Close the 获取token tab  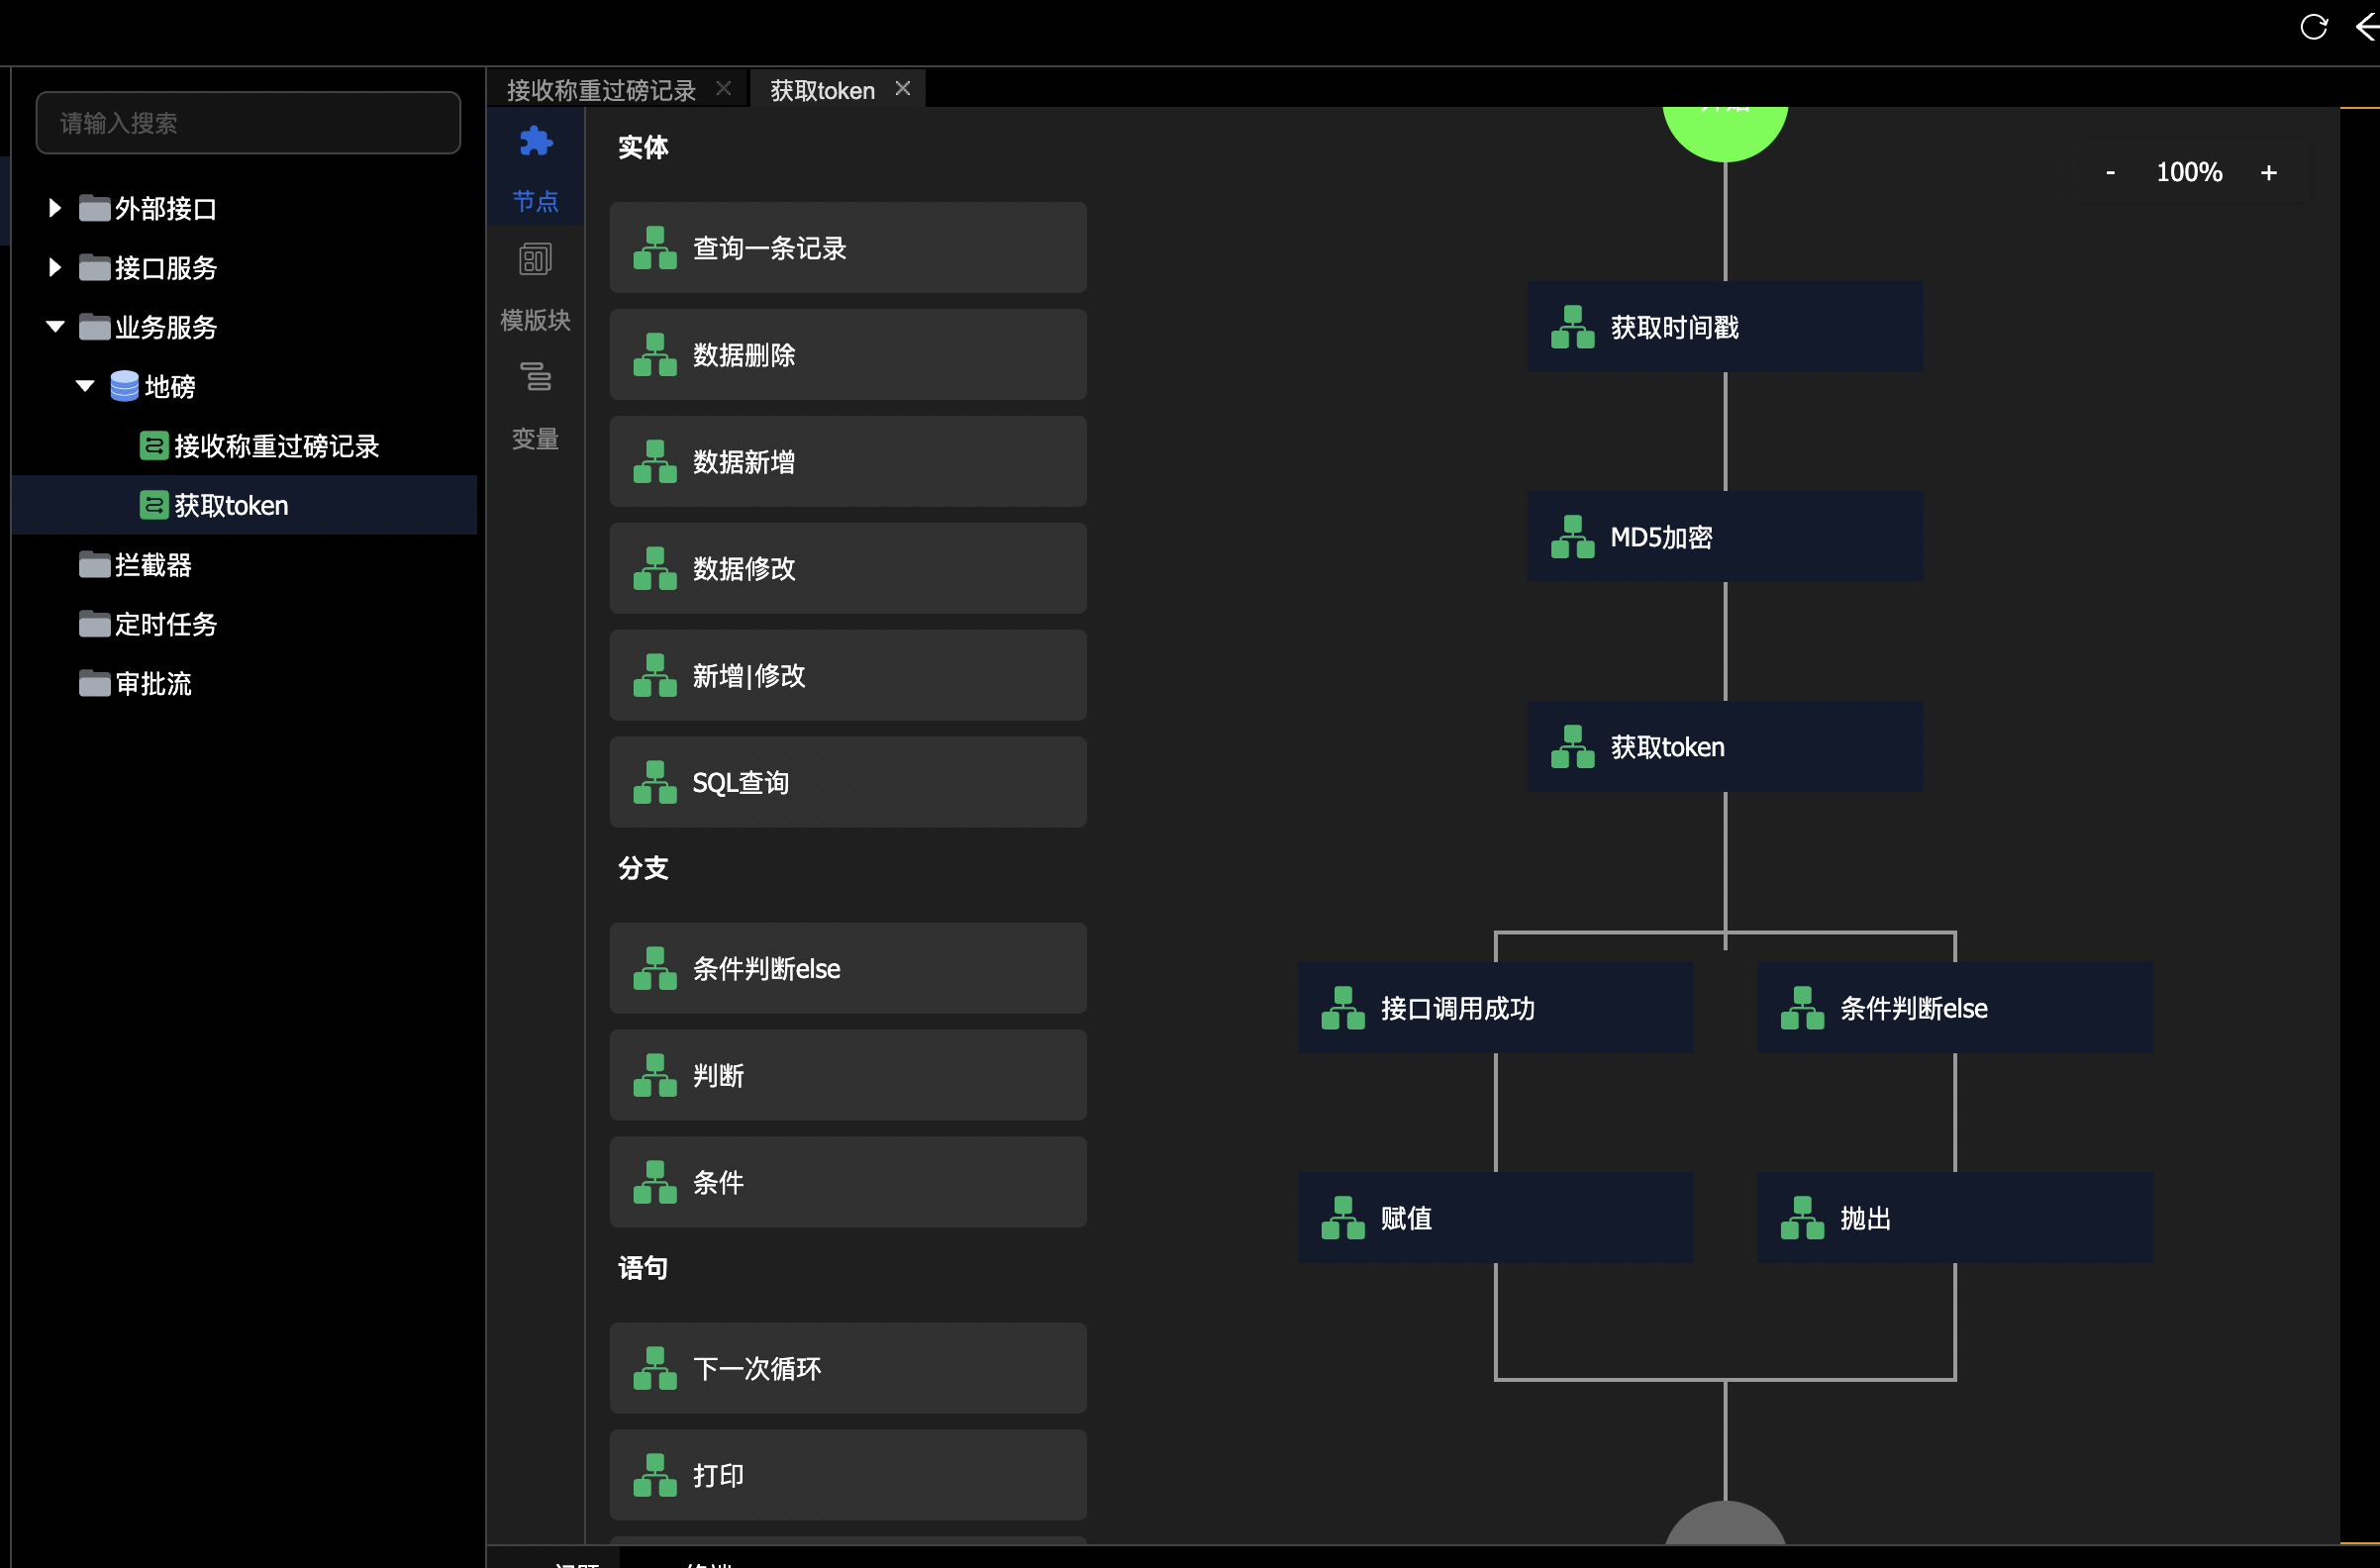click(x=902, y=89)
